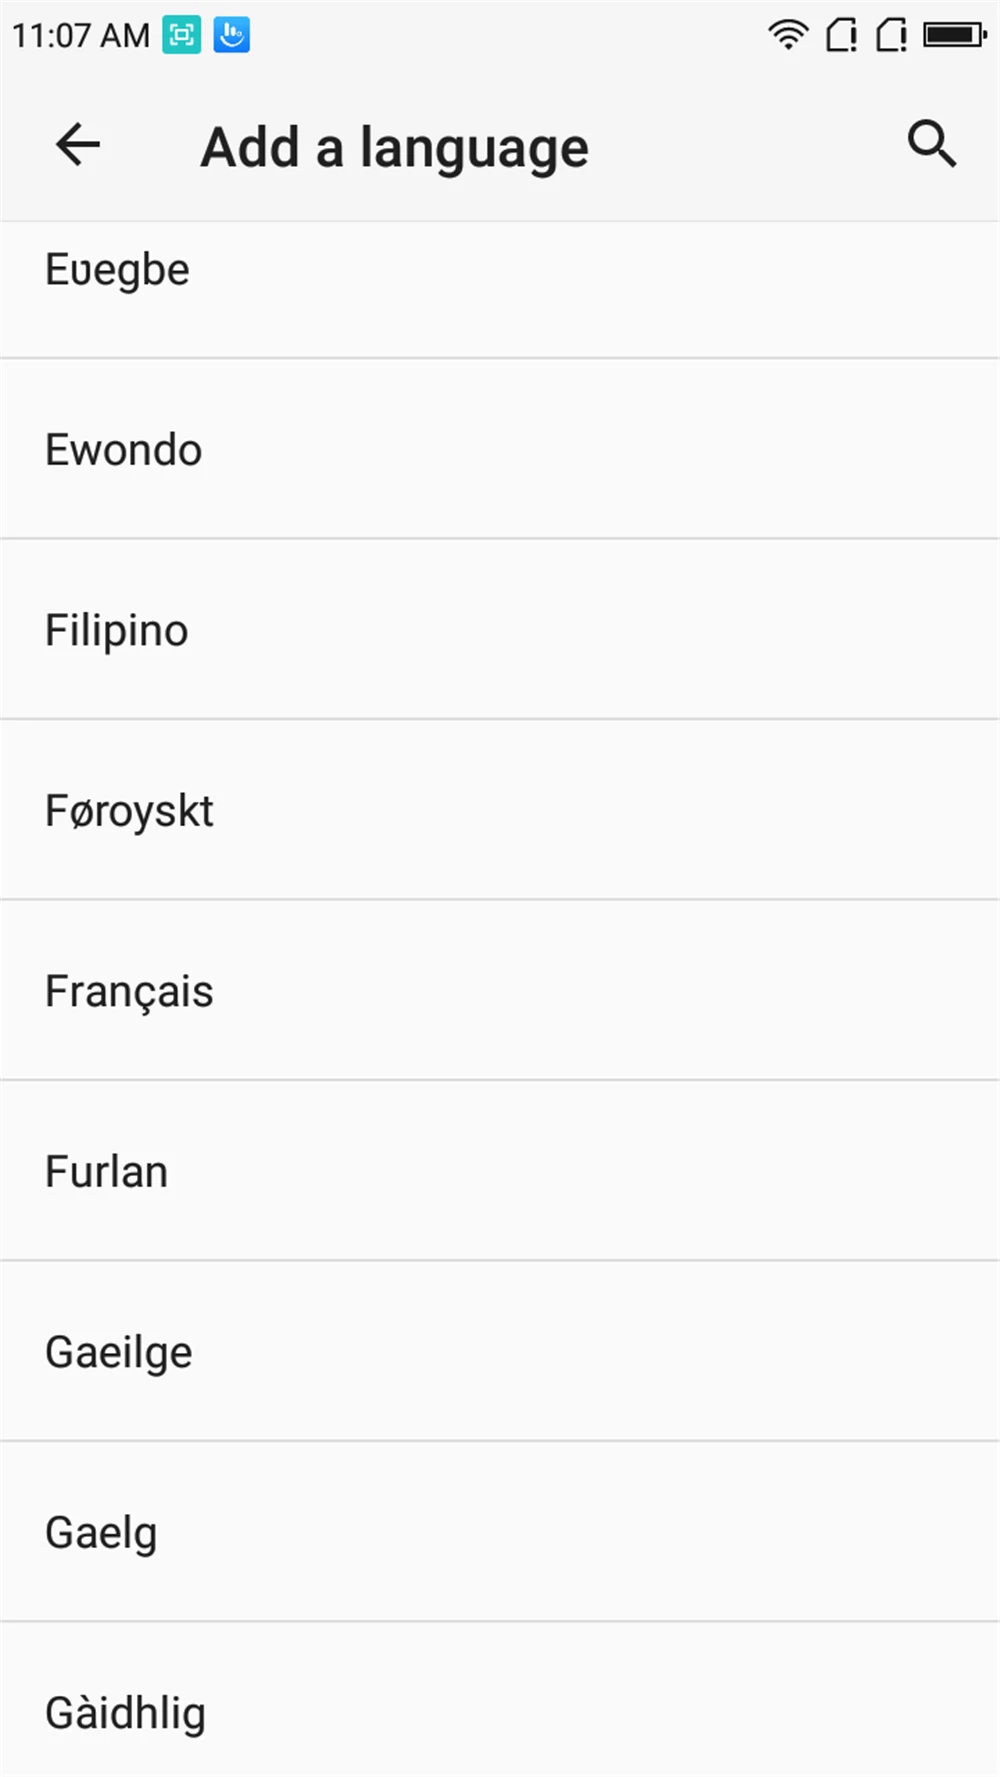The image size is (1000, 1777).
Task: Choose Furlan language entry
Action: pyautogui.click(x=500, y=1171)
